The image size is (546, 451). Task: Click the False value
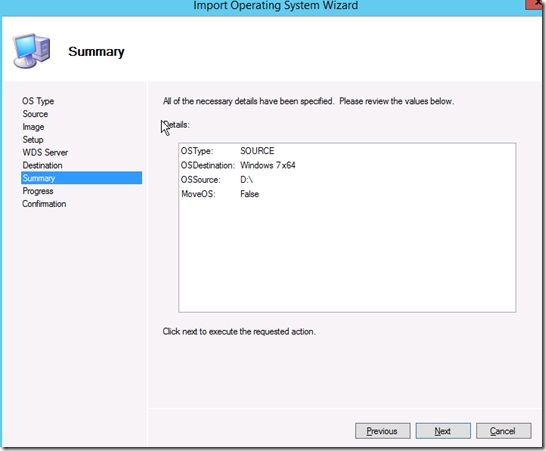coord(249,194)
